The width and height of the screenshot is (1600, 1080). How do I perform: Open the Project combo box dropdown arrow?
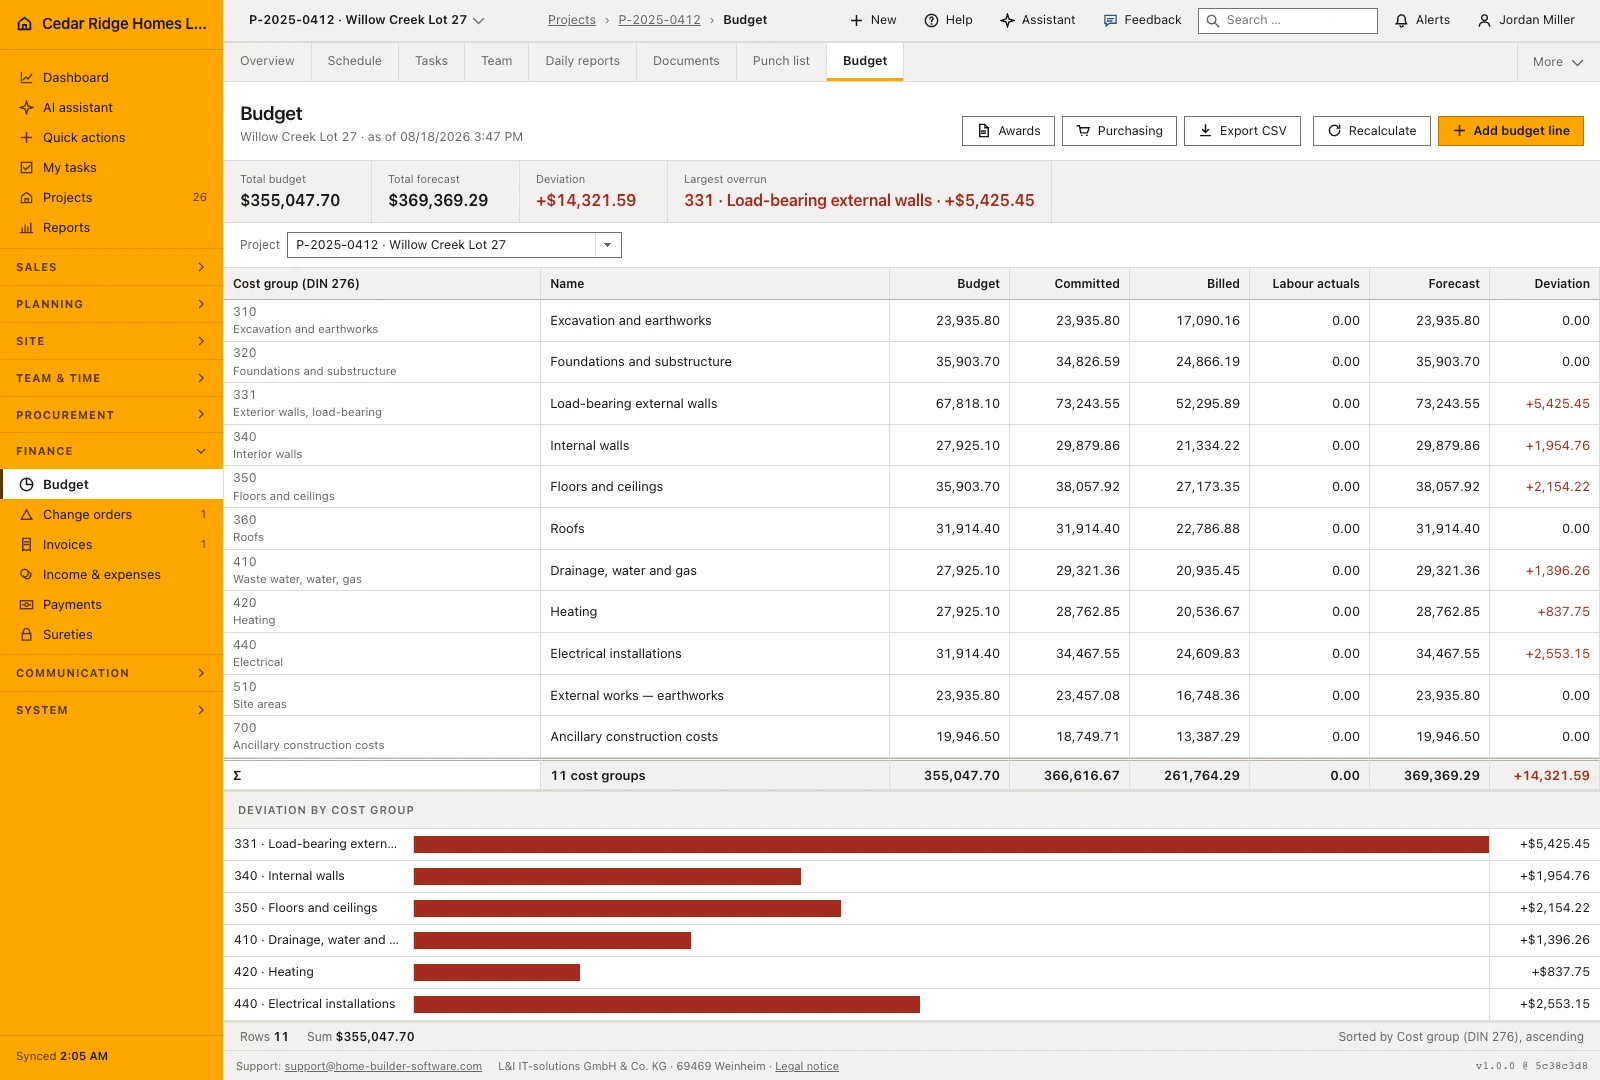pos(607,245)
